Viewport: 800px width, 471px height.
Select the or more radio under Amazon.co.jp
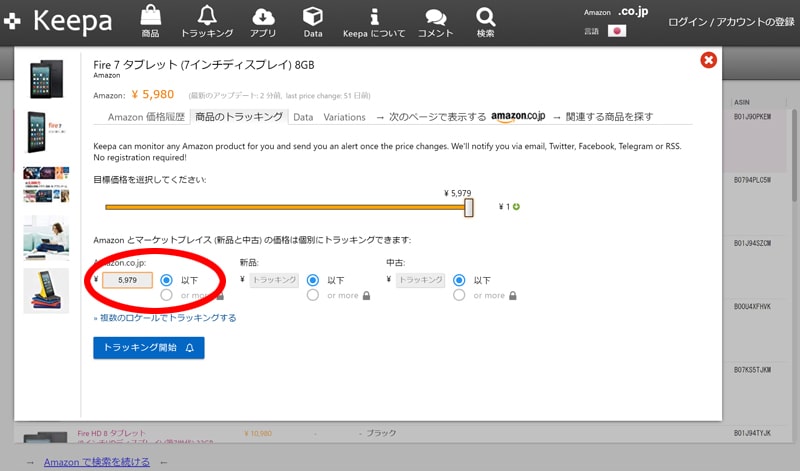tap(166, 295)
